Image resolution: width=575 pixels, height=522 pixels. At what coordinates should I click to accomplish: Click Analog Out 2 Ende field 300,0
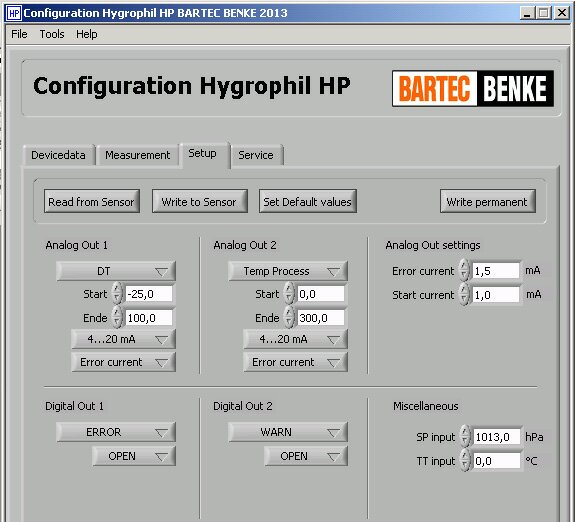pos(321,318)
